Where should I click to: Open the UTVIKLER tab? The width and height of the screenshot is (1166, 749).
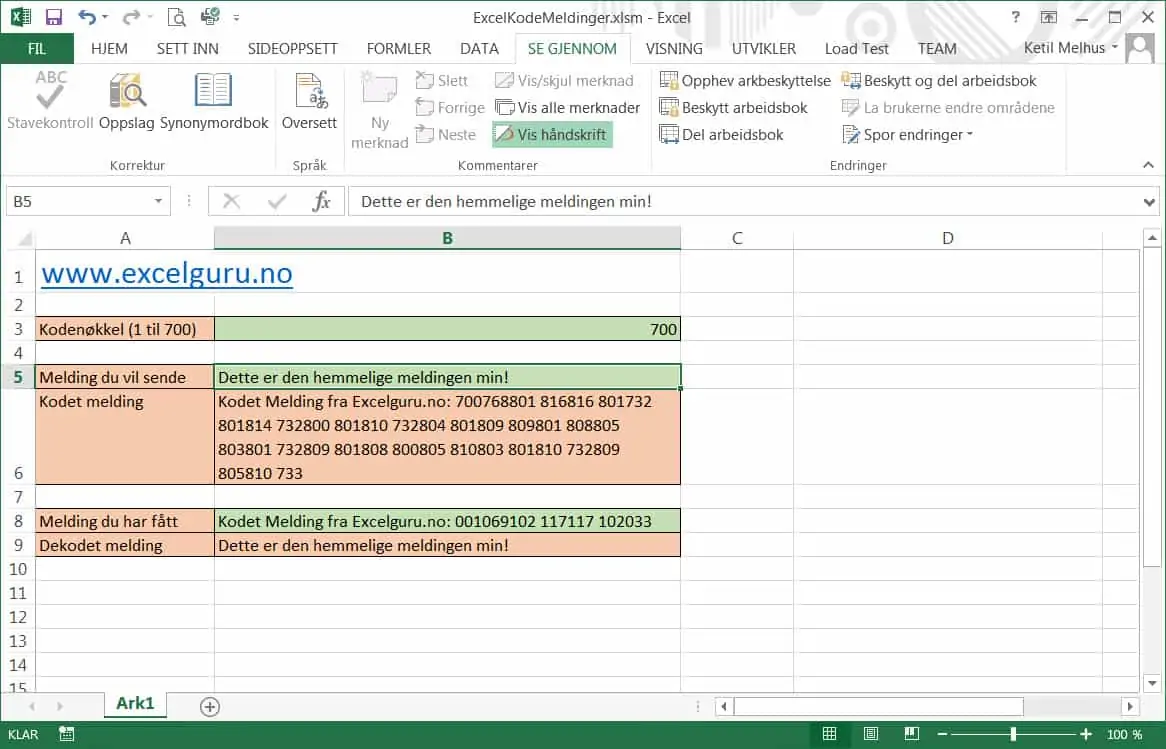tap(764, 48)
